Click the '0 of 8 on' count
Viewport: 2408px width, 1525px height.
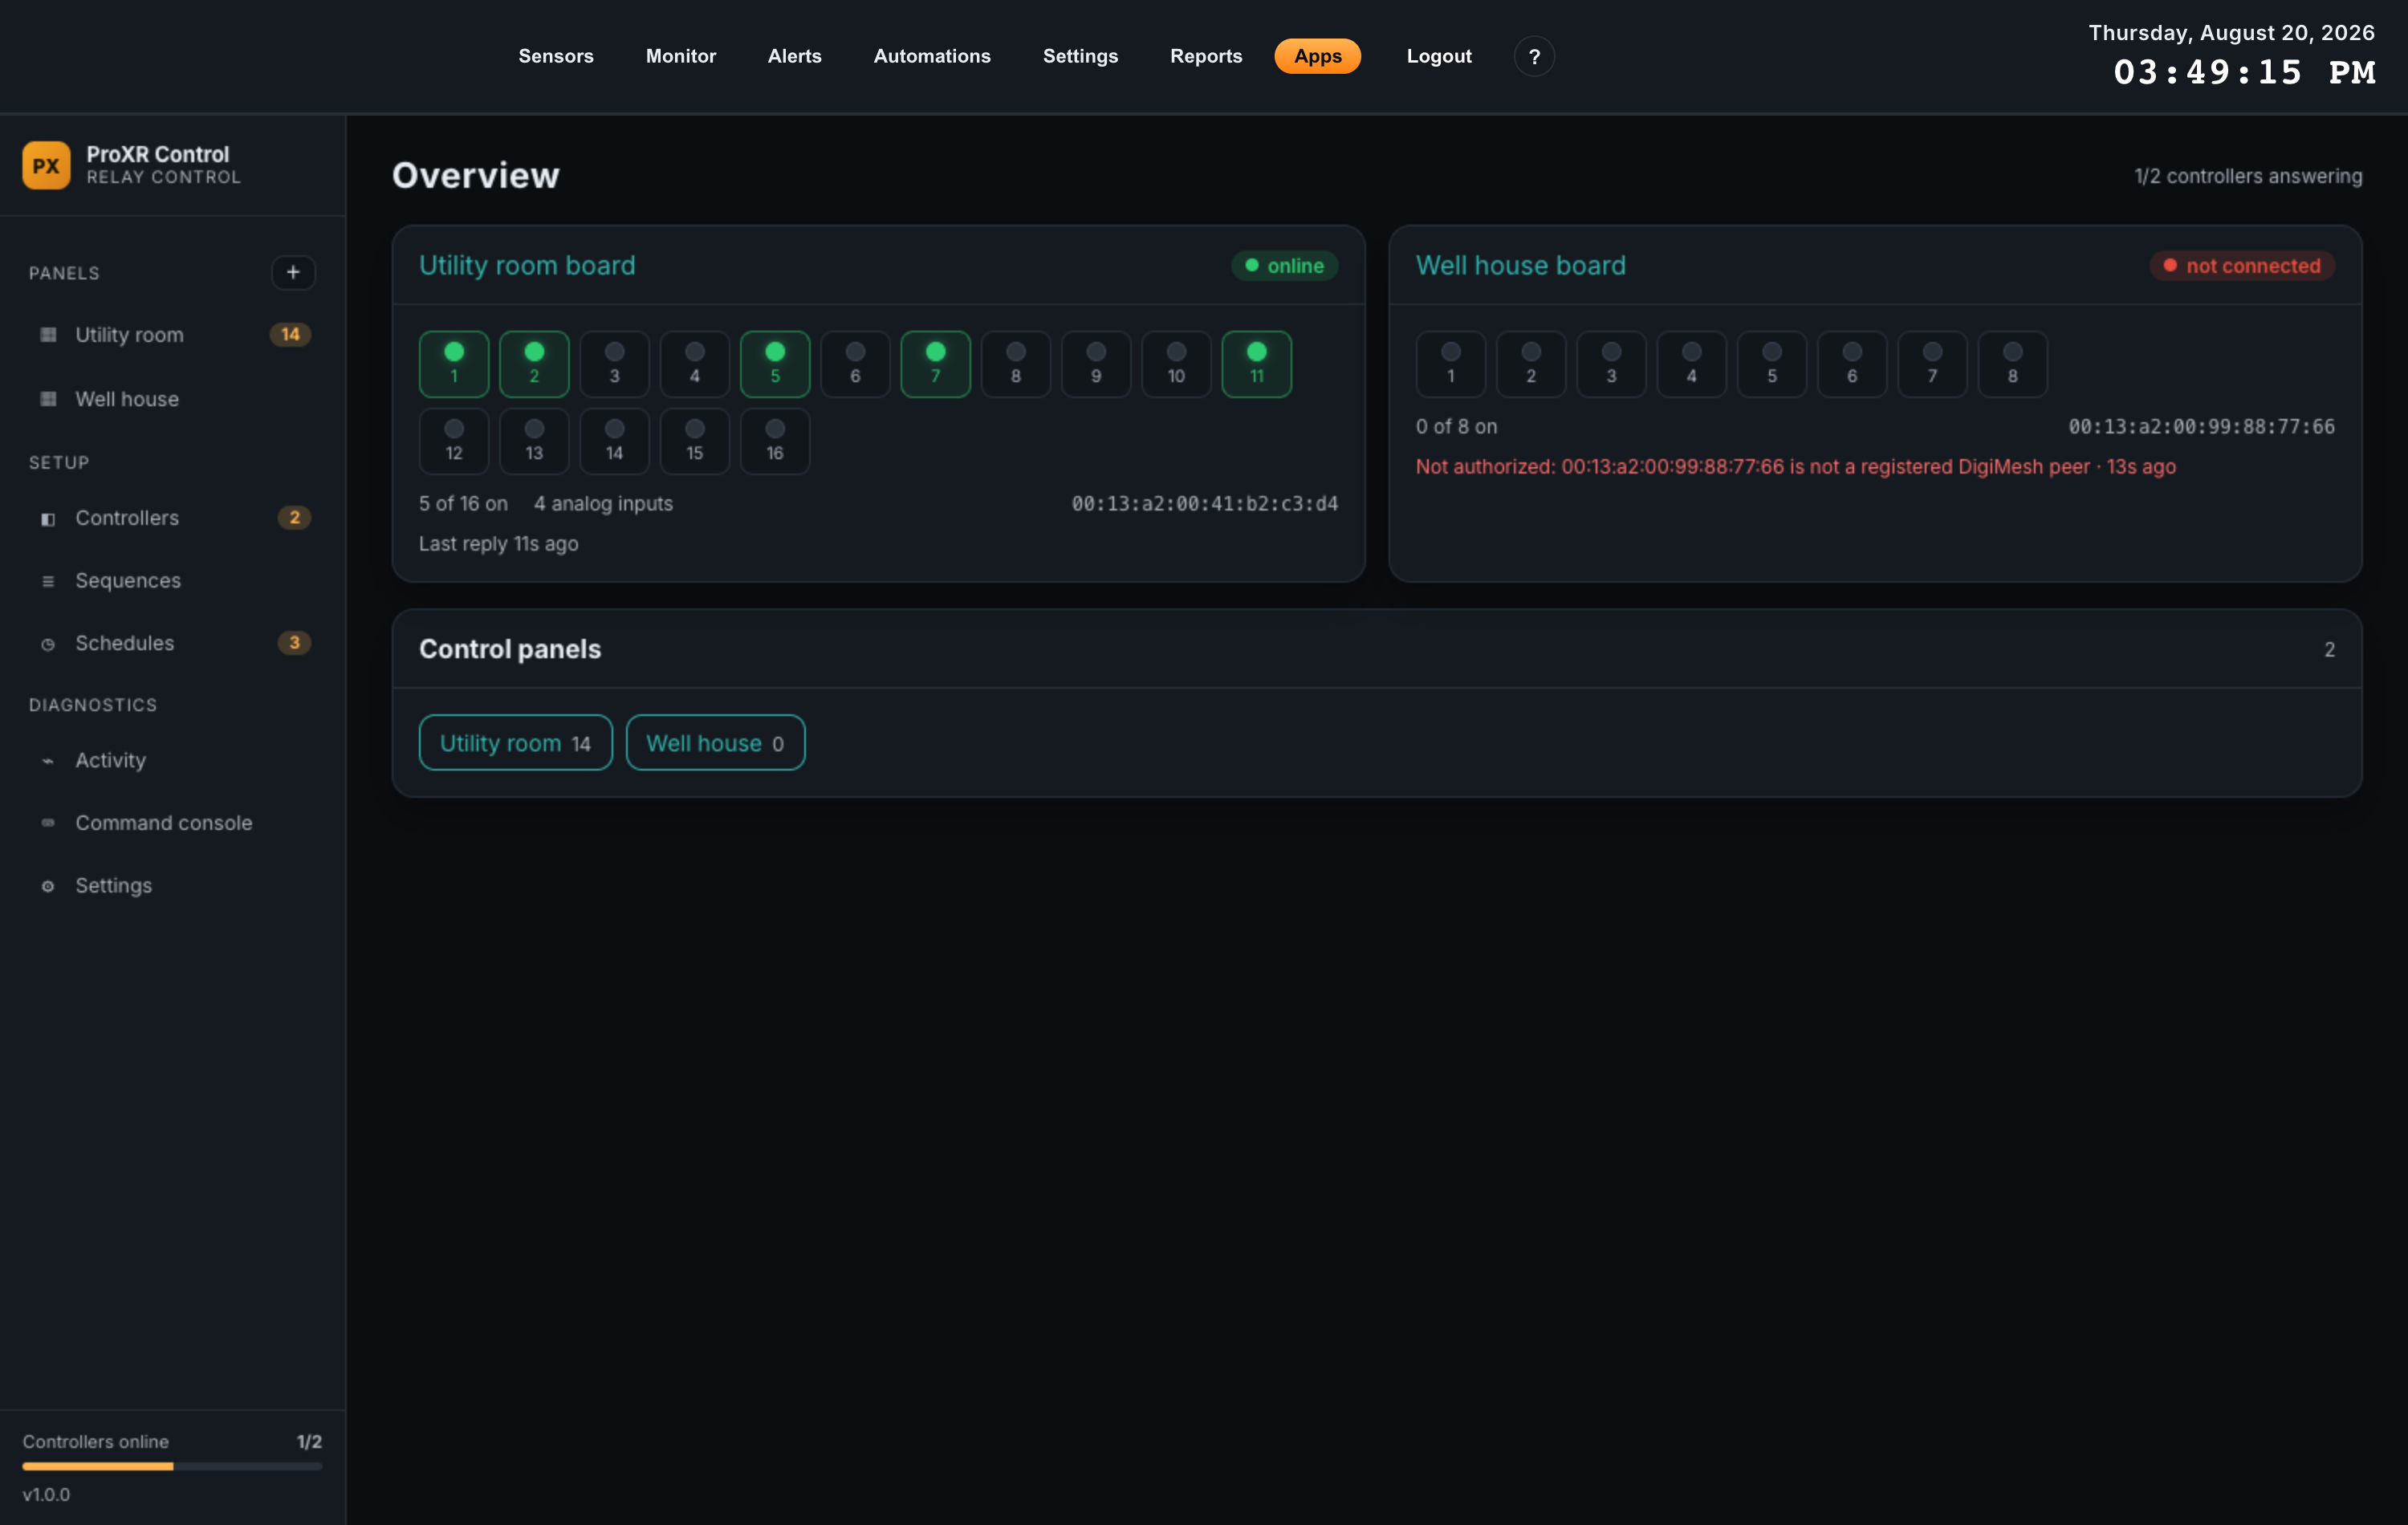pyautogui.click(x=1456, y=427)
